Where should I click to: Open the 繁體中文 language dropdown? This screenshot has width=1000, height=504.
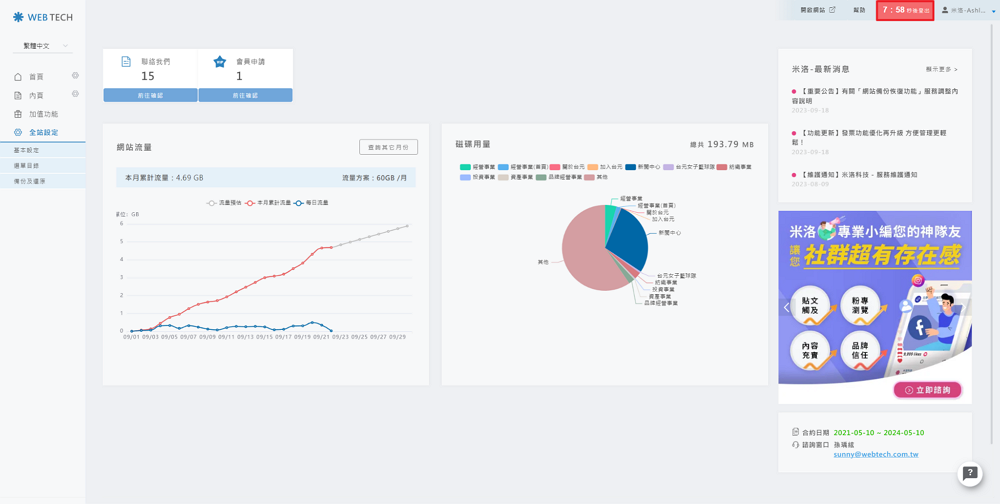tap(42, 46)
